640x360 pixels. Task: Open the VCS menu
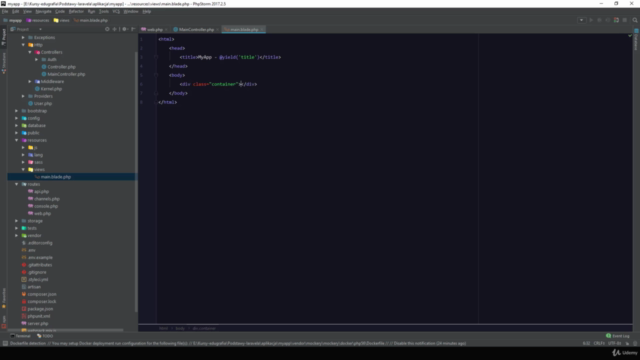tap(116, 11)
